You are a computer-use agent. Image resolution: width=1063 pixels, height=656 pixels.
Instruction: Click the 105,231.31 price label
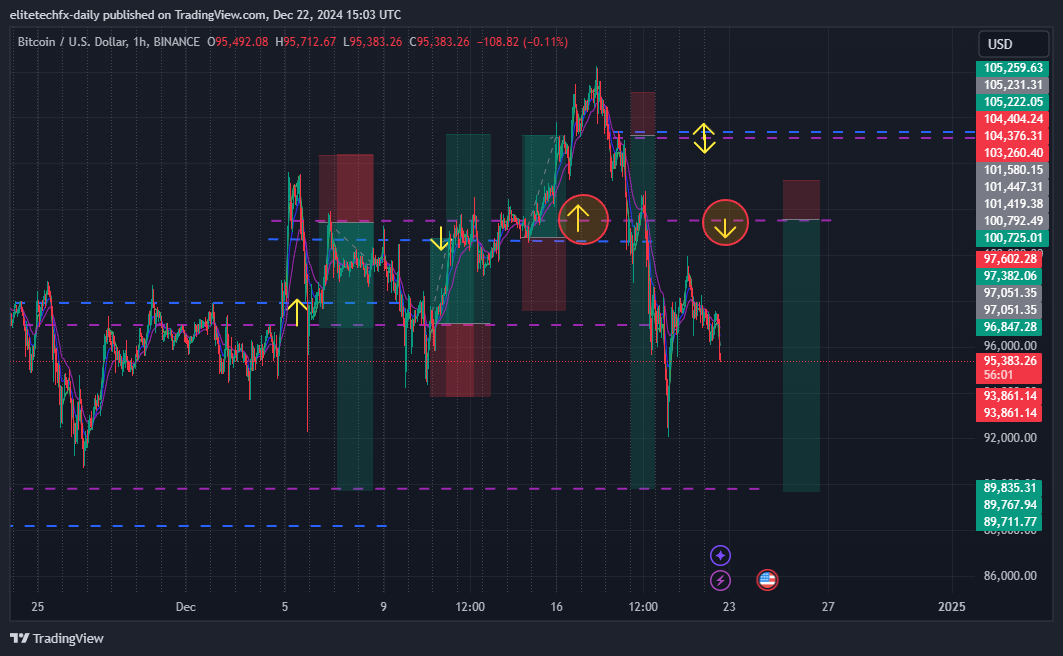click(x=1012, y=85)
